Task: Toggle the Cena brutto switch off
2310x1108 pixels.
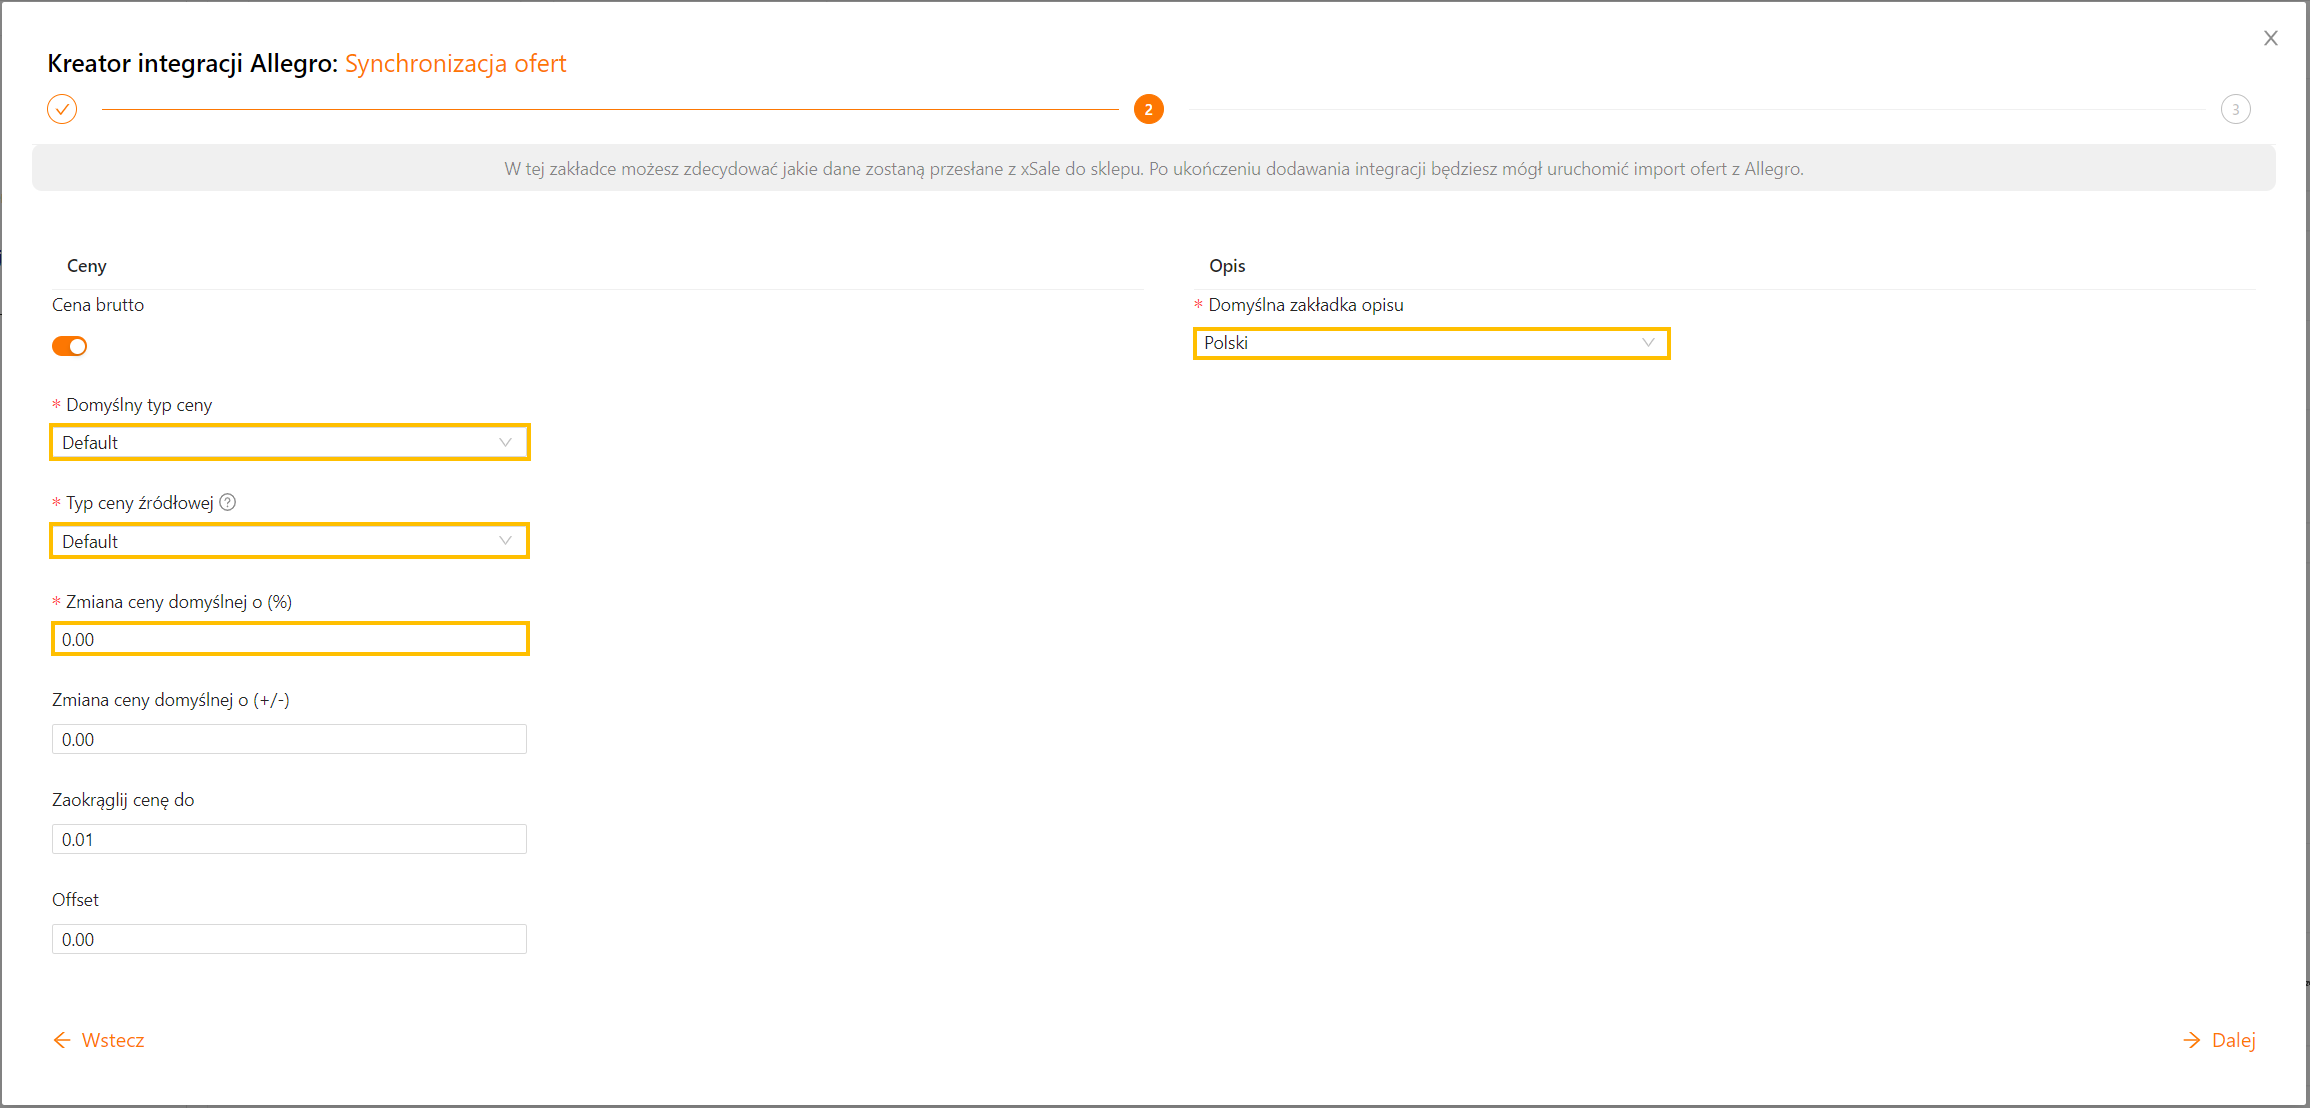Action: coord(69,346)
